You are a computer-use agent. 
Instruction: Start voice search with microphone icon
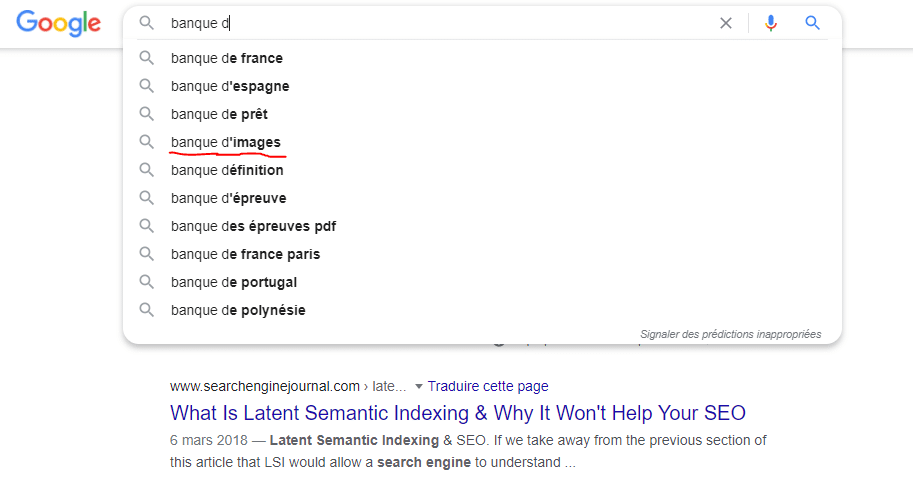click(771, 23)
